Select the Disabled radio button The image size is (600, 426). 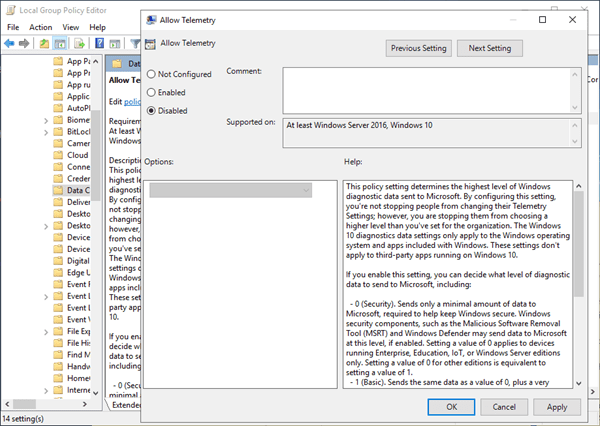pyautogui.click(x=151, y=111)
